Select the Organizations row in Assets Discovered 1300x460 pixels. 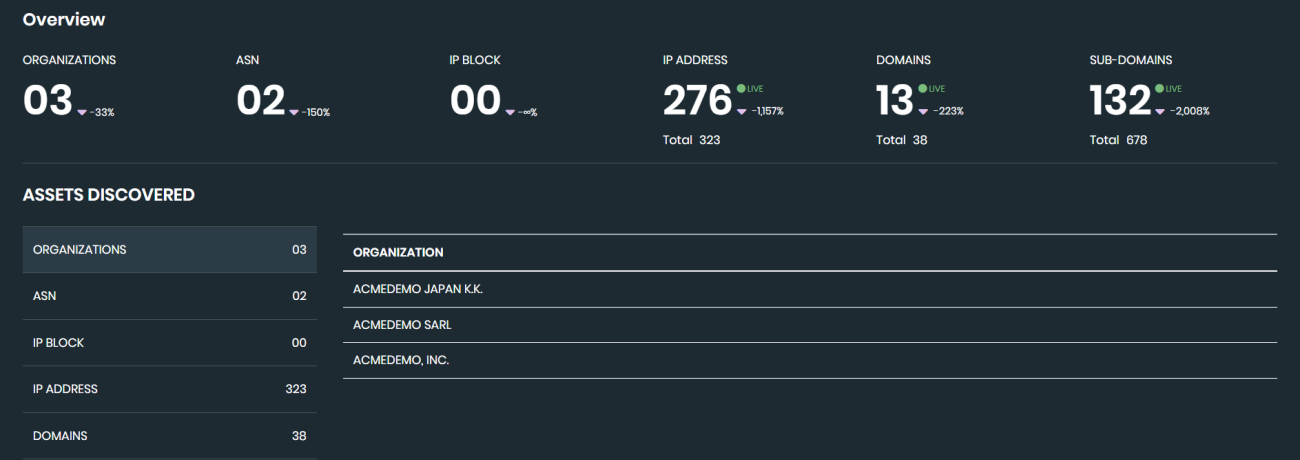[x=169, y=249]
